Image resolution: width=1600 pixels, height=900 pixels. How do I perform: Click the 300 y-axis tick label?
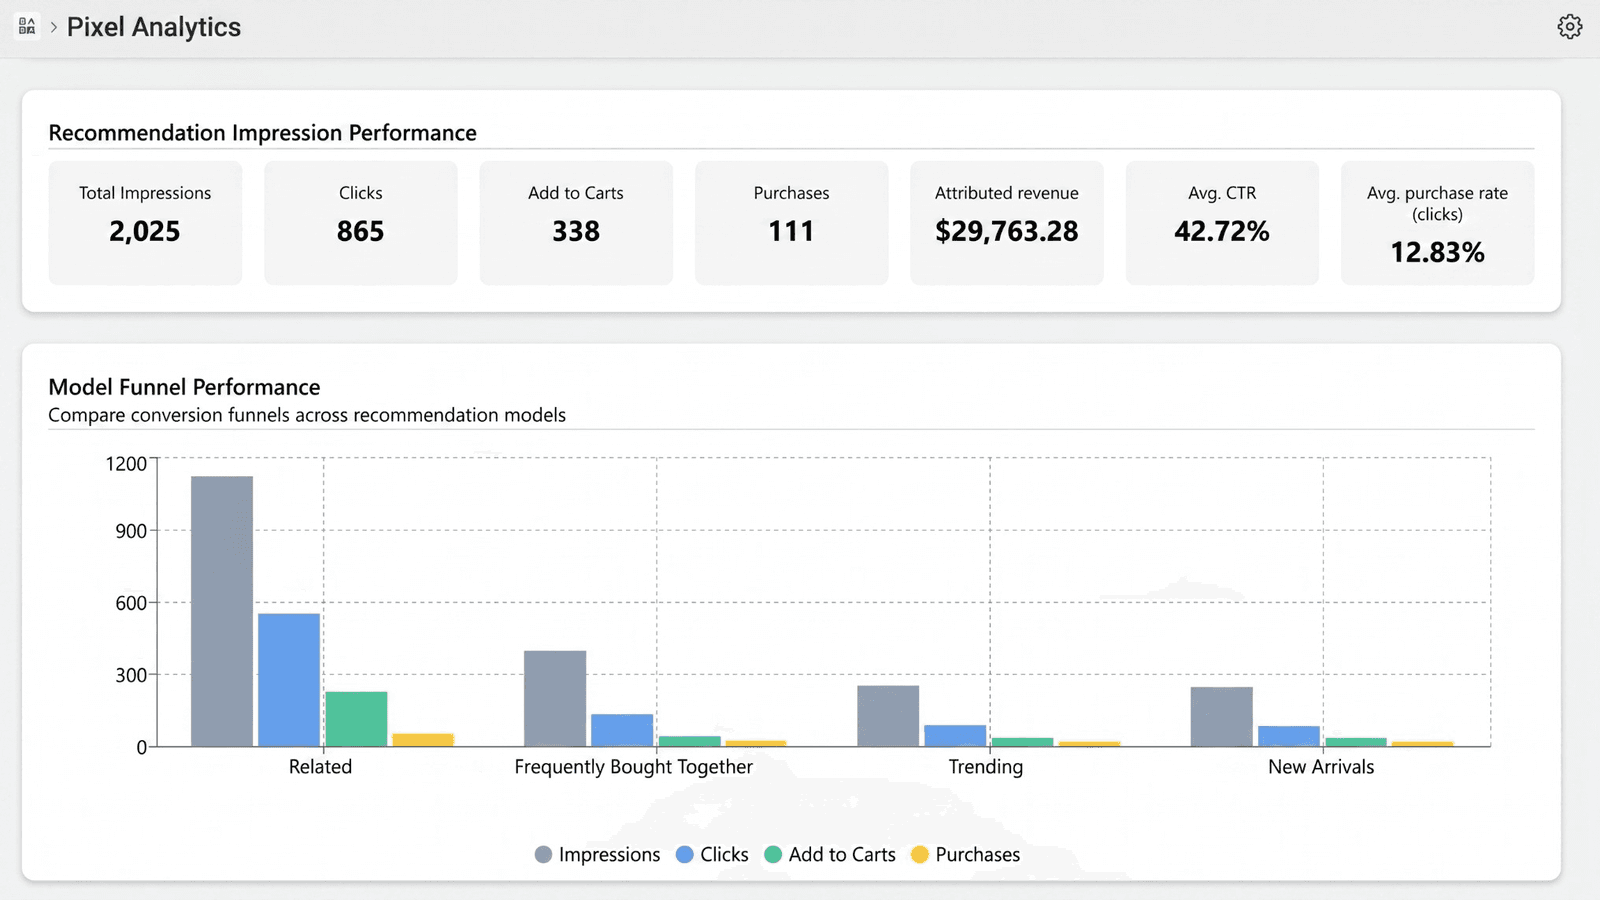(131, 675)
